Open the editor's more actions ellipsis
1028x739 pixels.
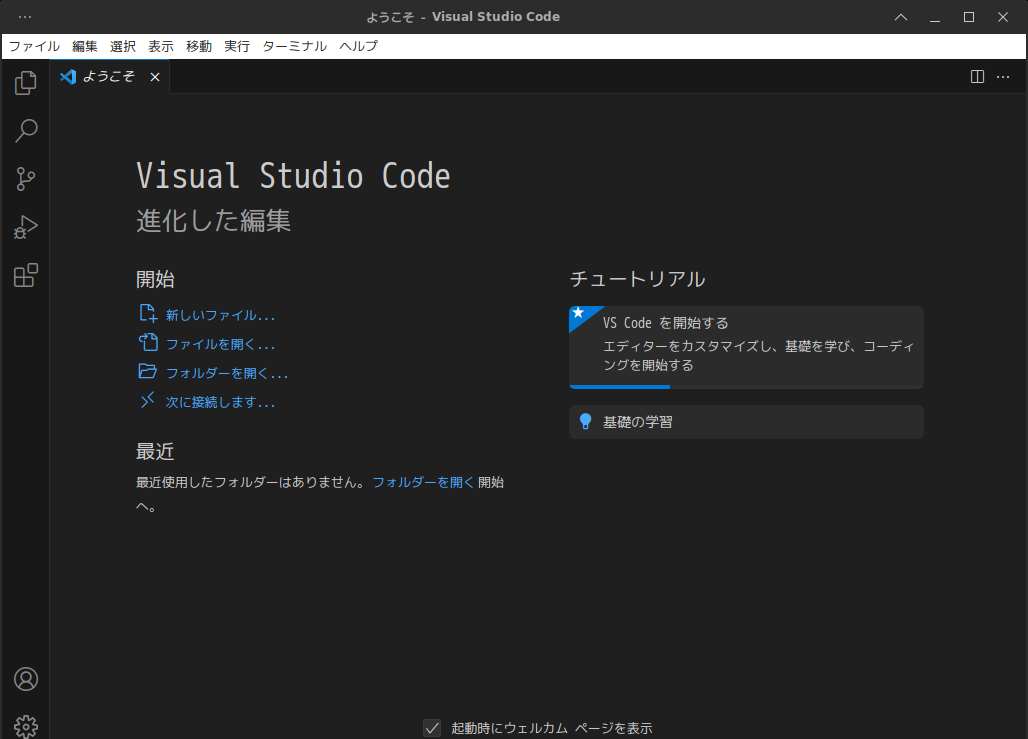(1003, 77)
